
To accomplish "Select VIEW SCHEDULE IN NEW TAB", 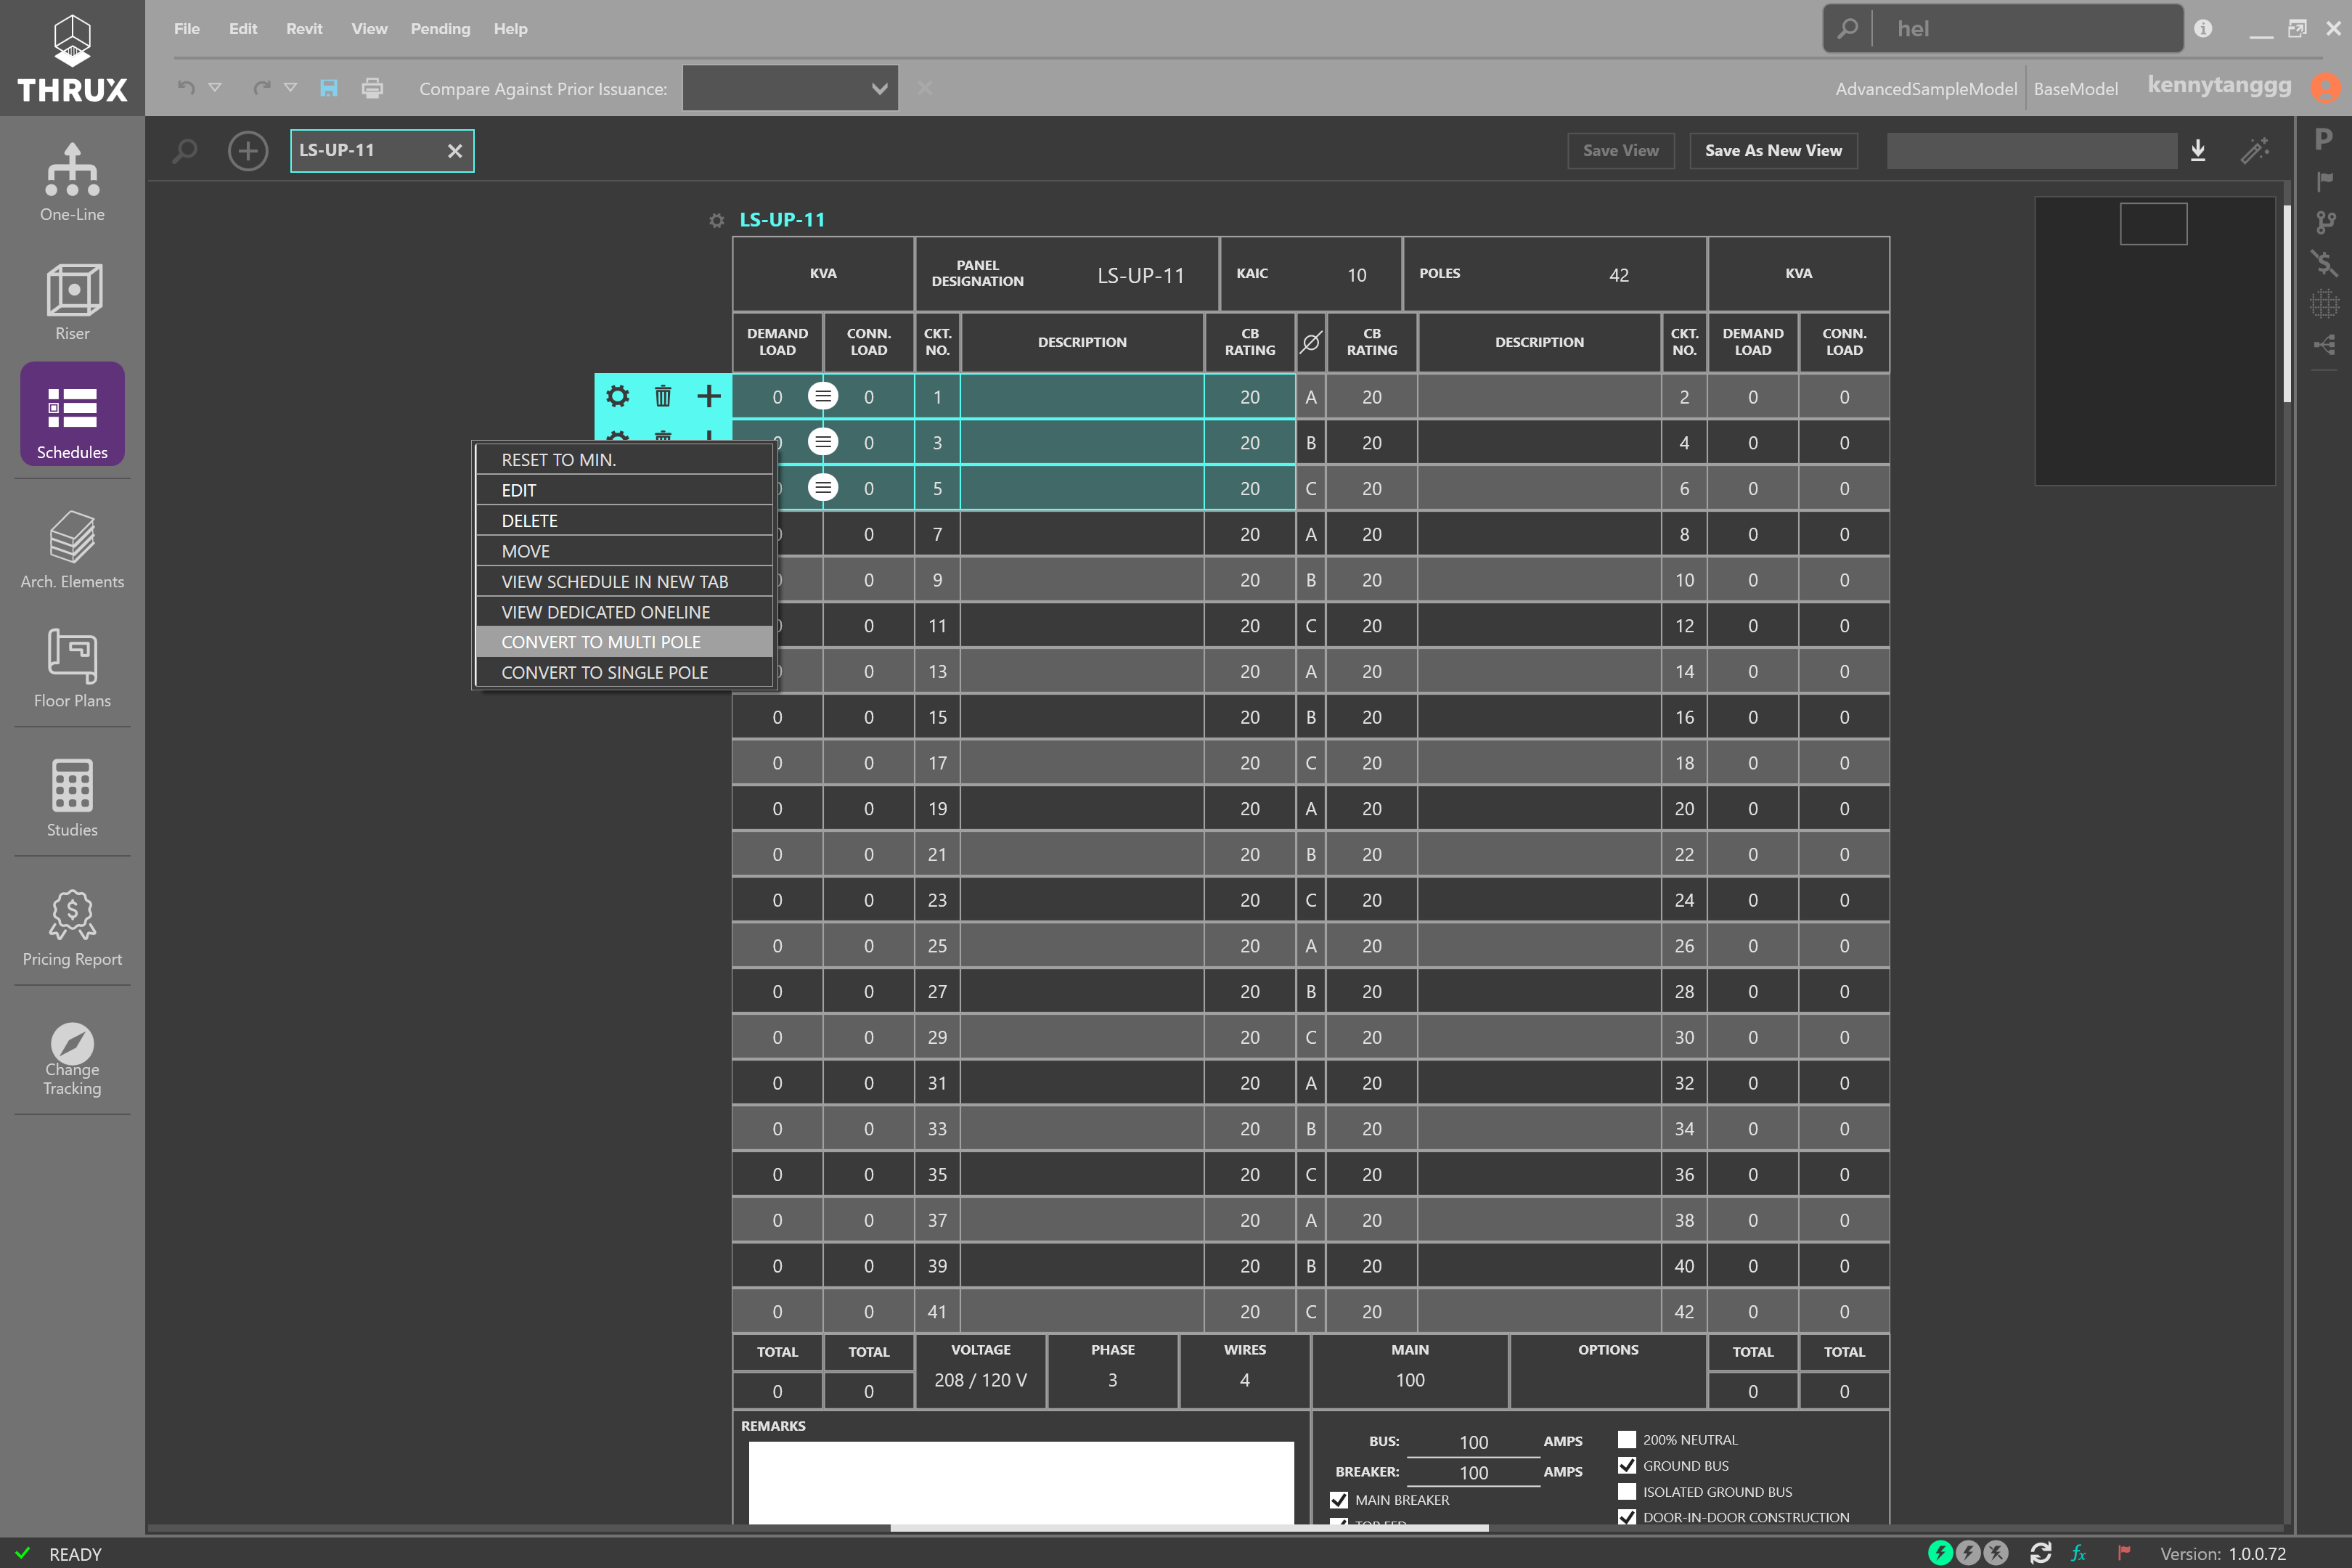I will point(624,582).
